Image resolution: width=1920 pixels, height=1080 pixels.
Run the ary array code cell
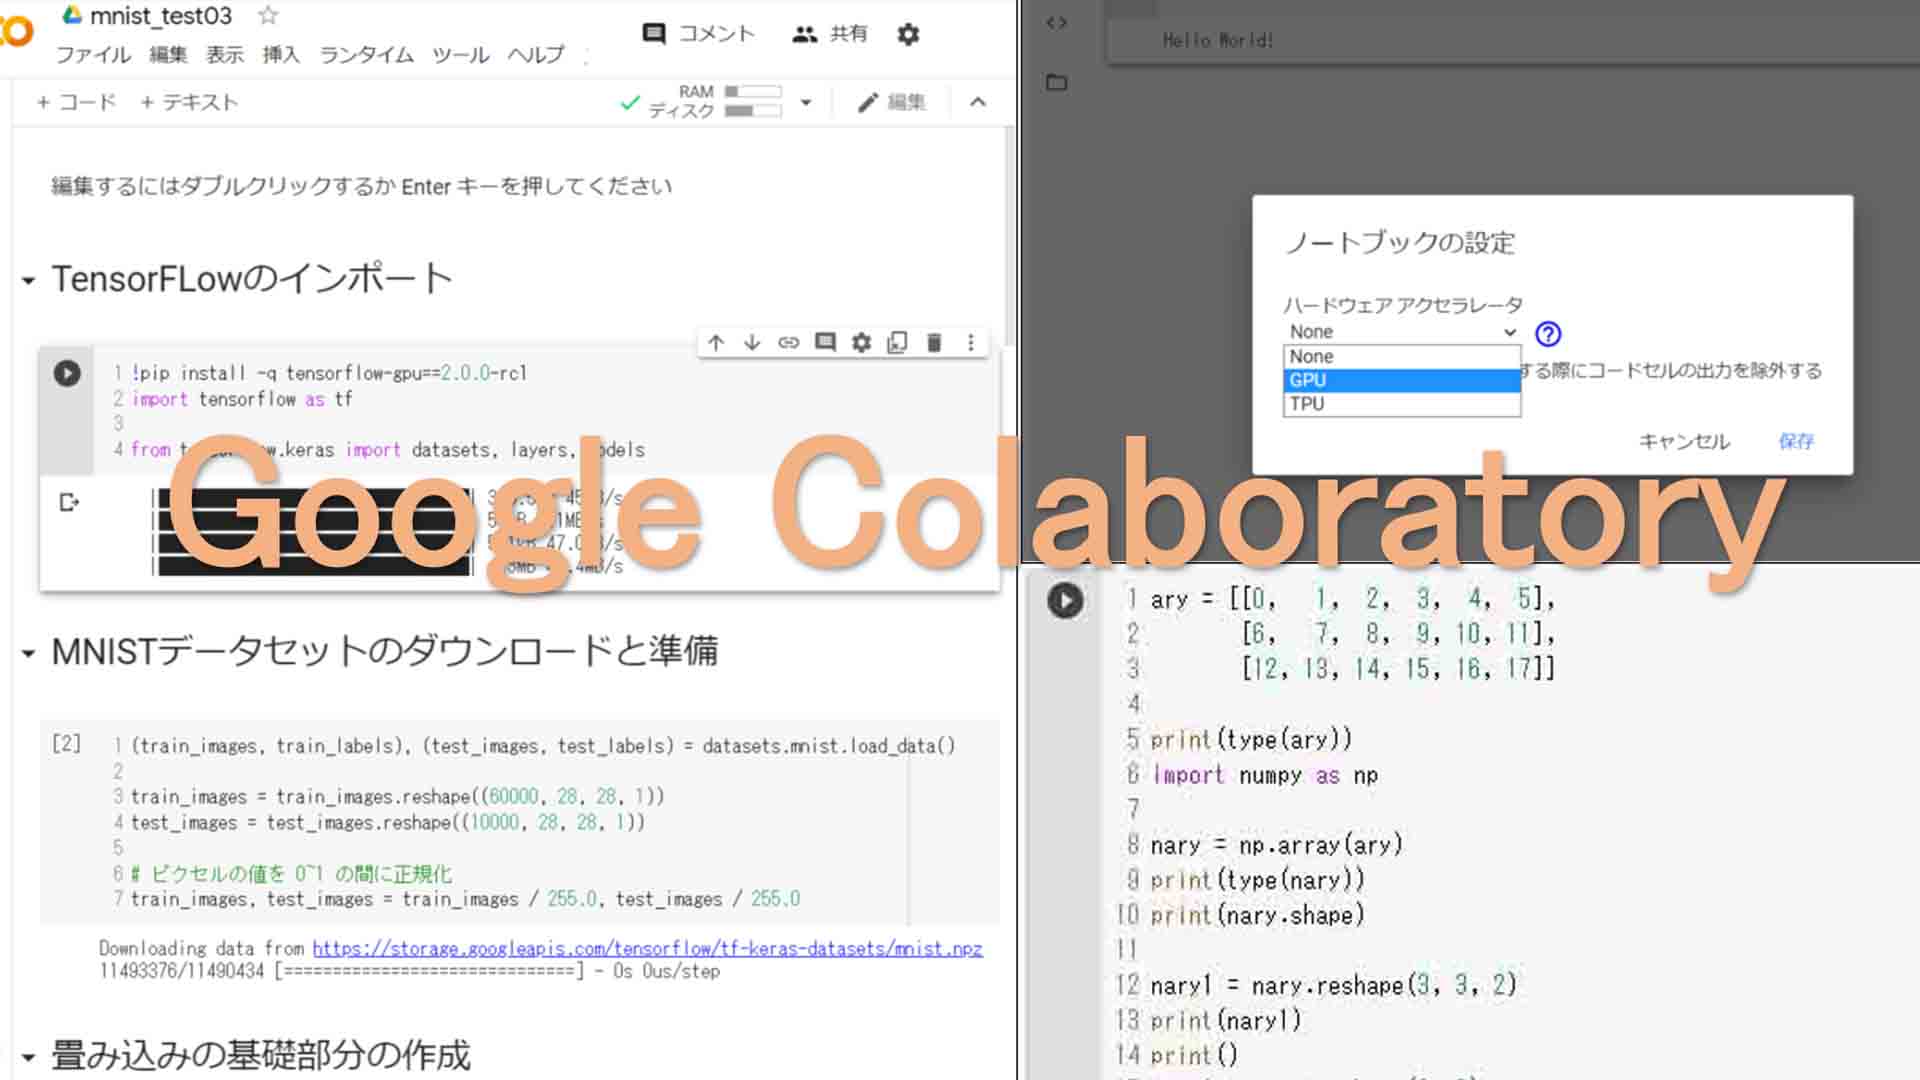[x=1065, y=601]
